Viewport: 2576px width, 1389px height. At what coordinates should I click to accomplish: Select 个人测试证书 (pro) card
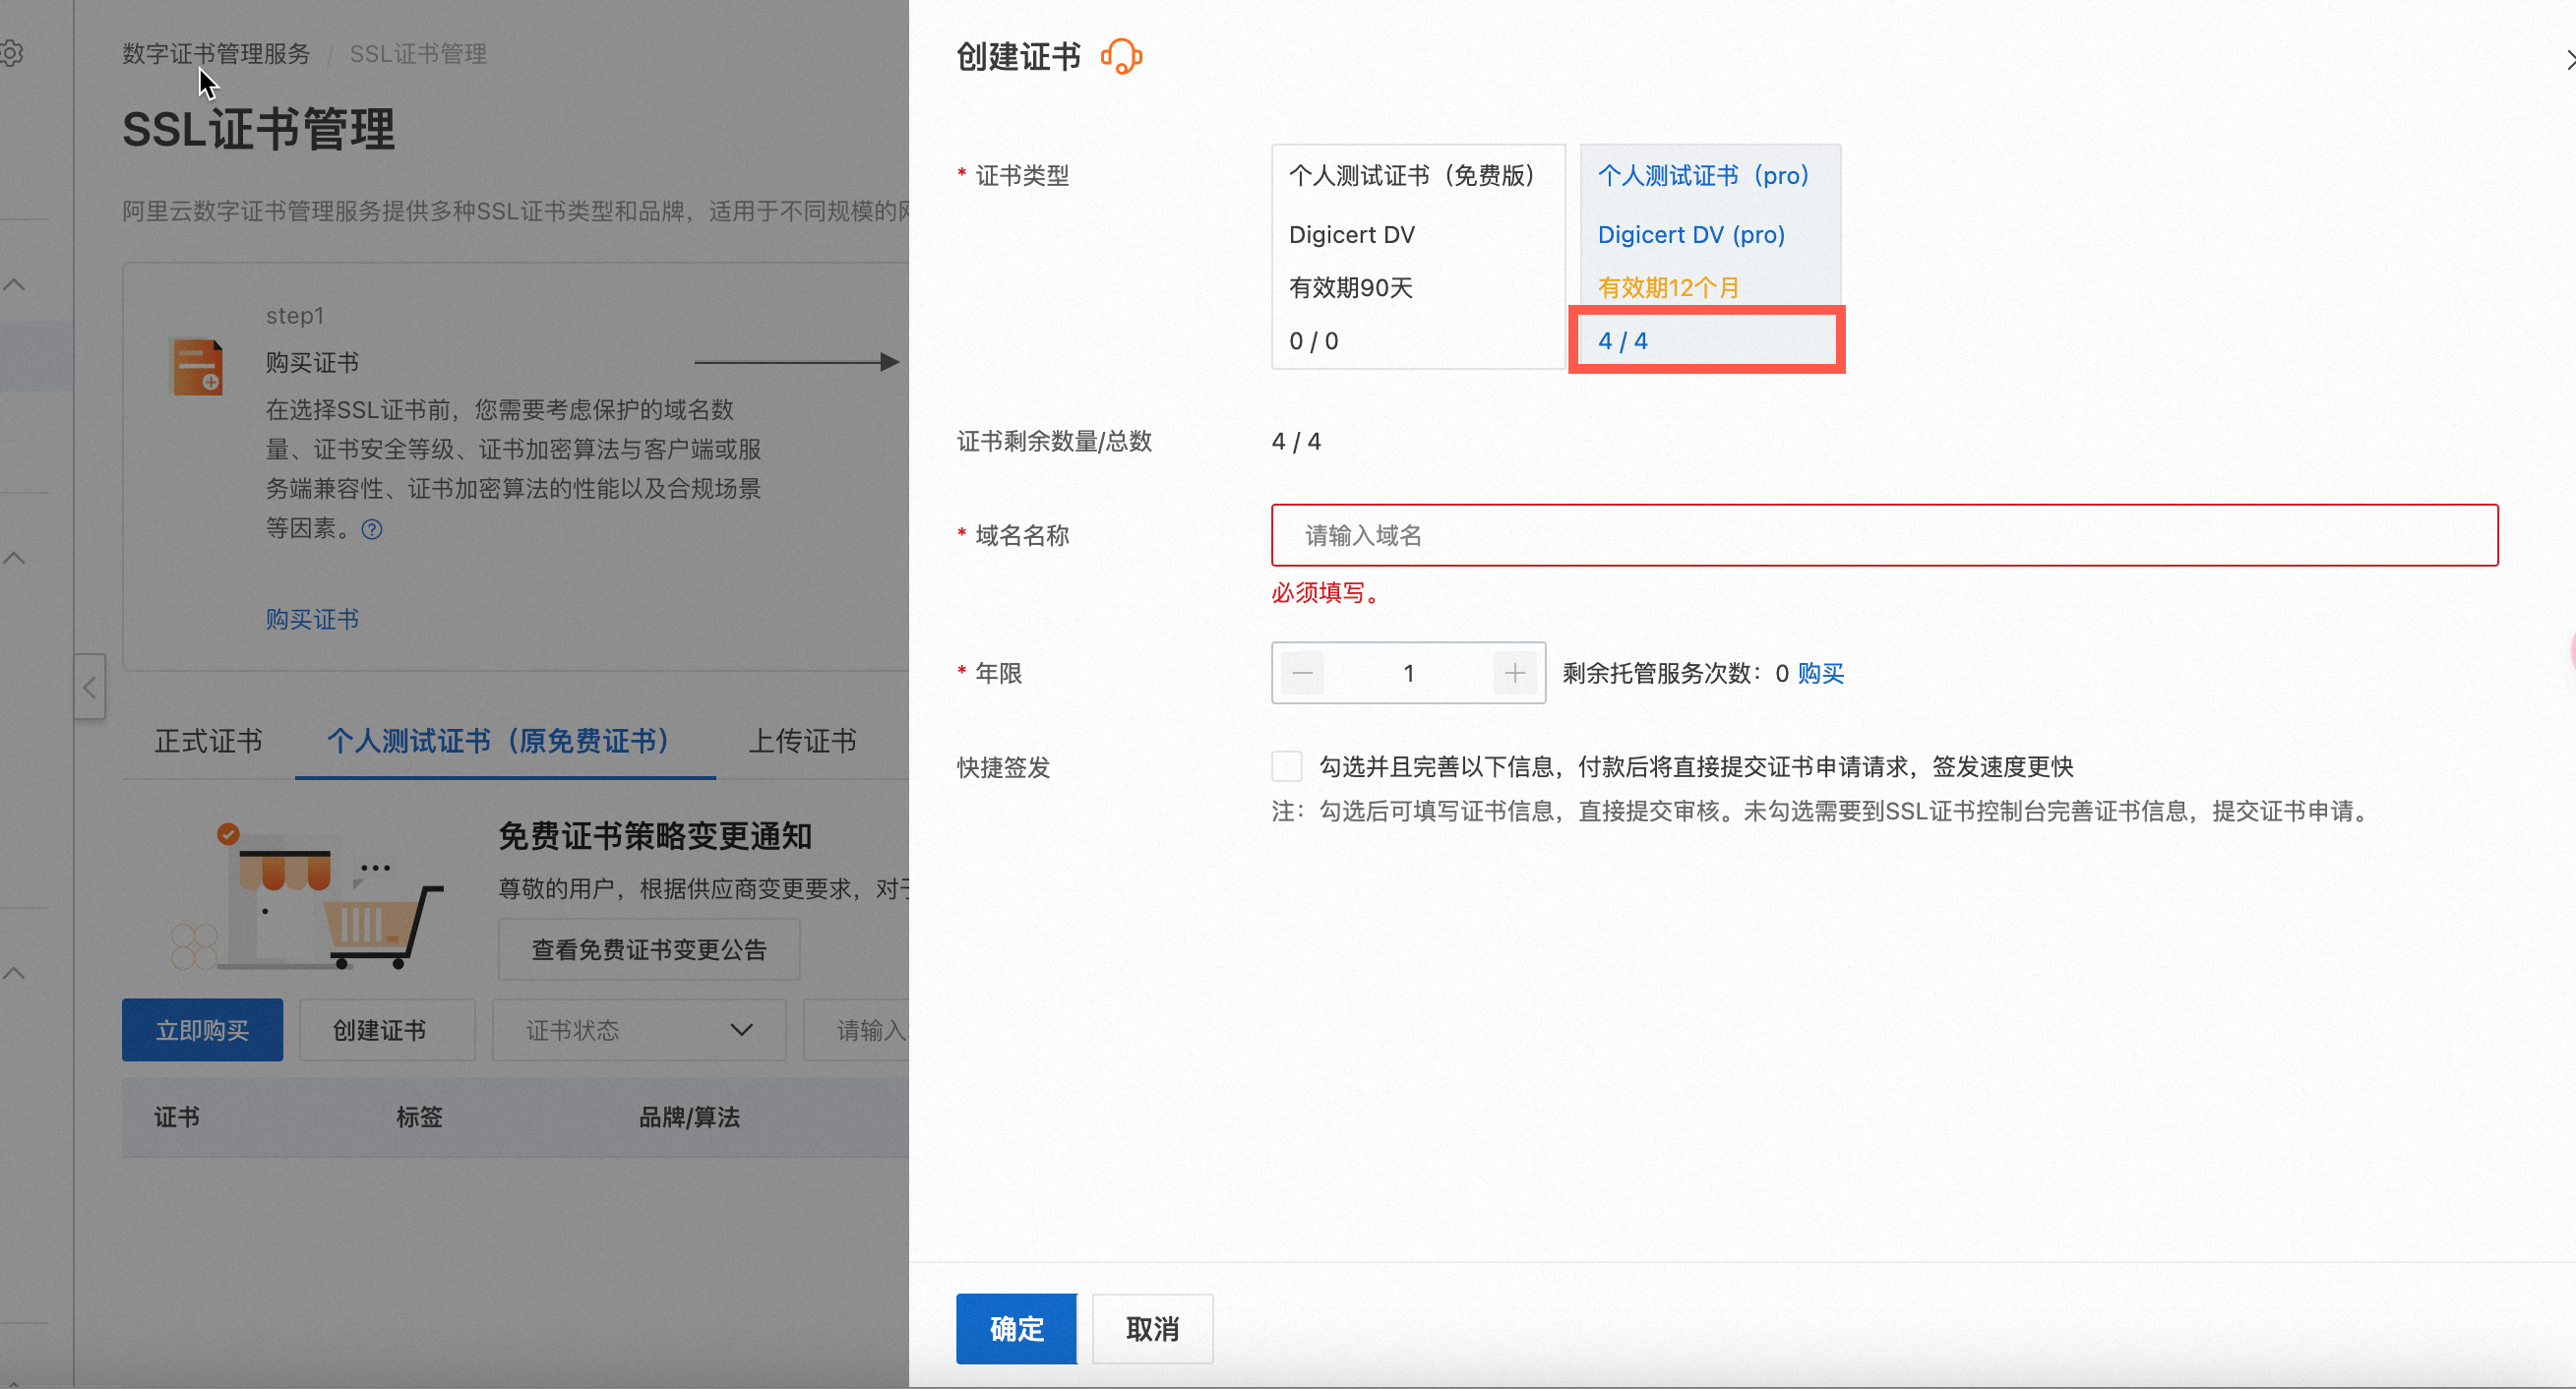click(1709, 257)
